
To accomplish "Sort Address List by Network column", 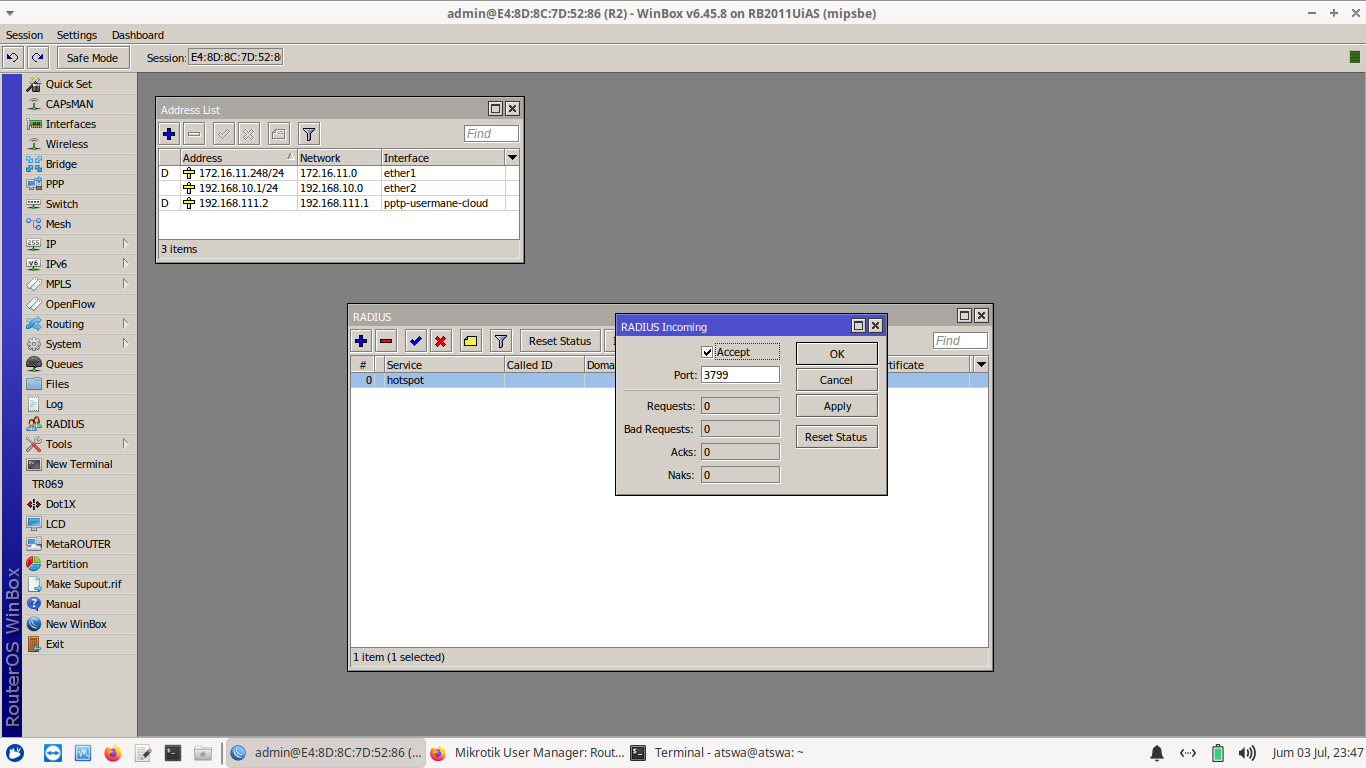I will point(339,158).
